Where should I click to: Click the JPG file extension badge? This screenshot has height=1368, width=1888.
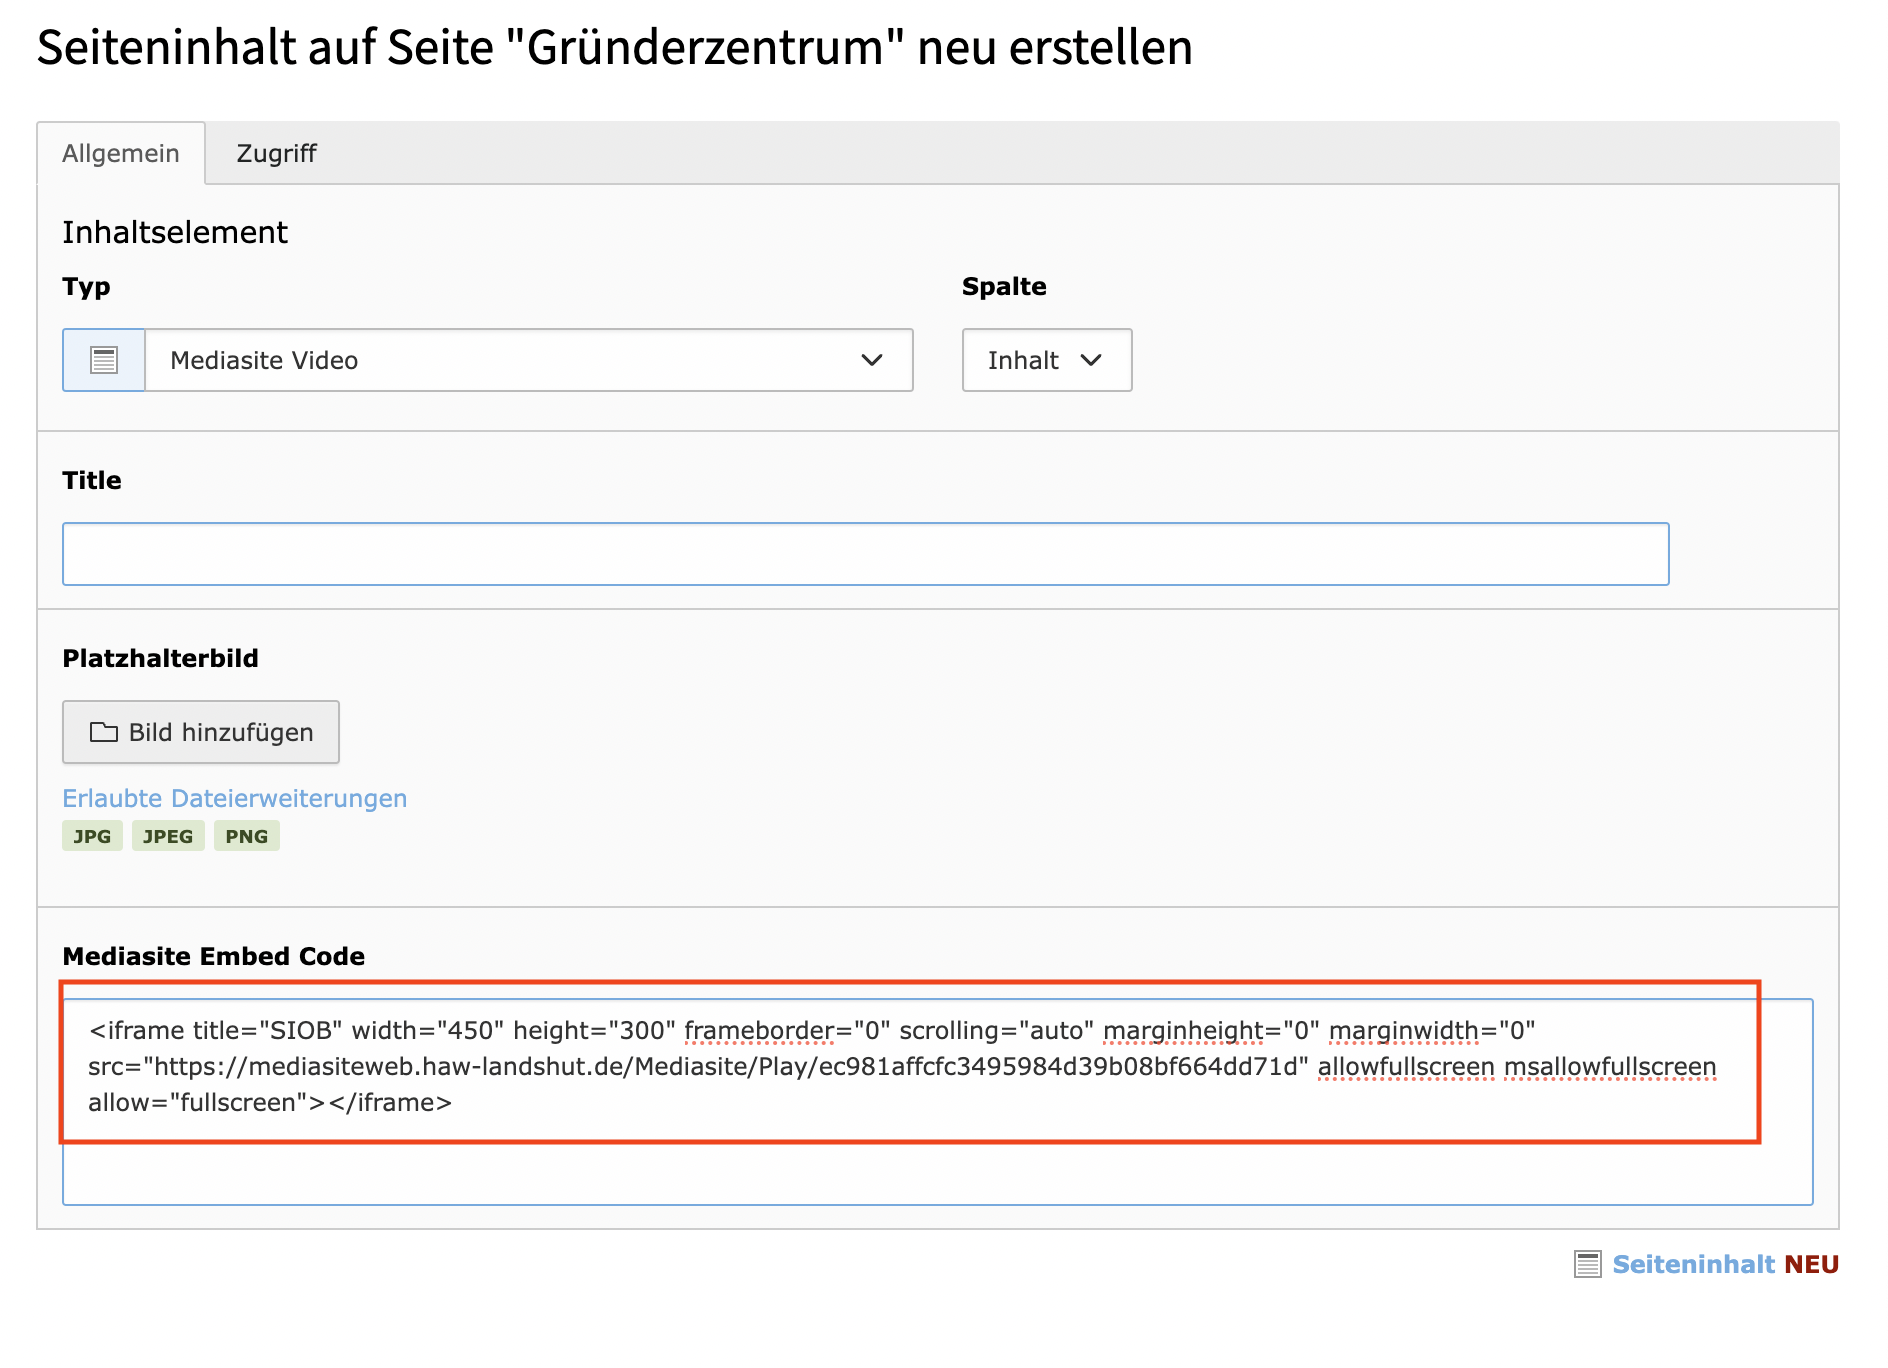pos(92,836)
